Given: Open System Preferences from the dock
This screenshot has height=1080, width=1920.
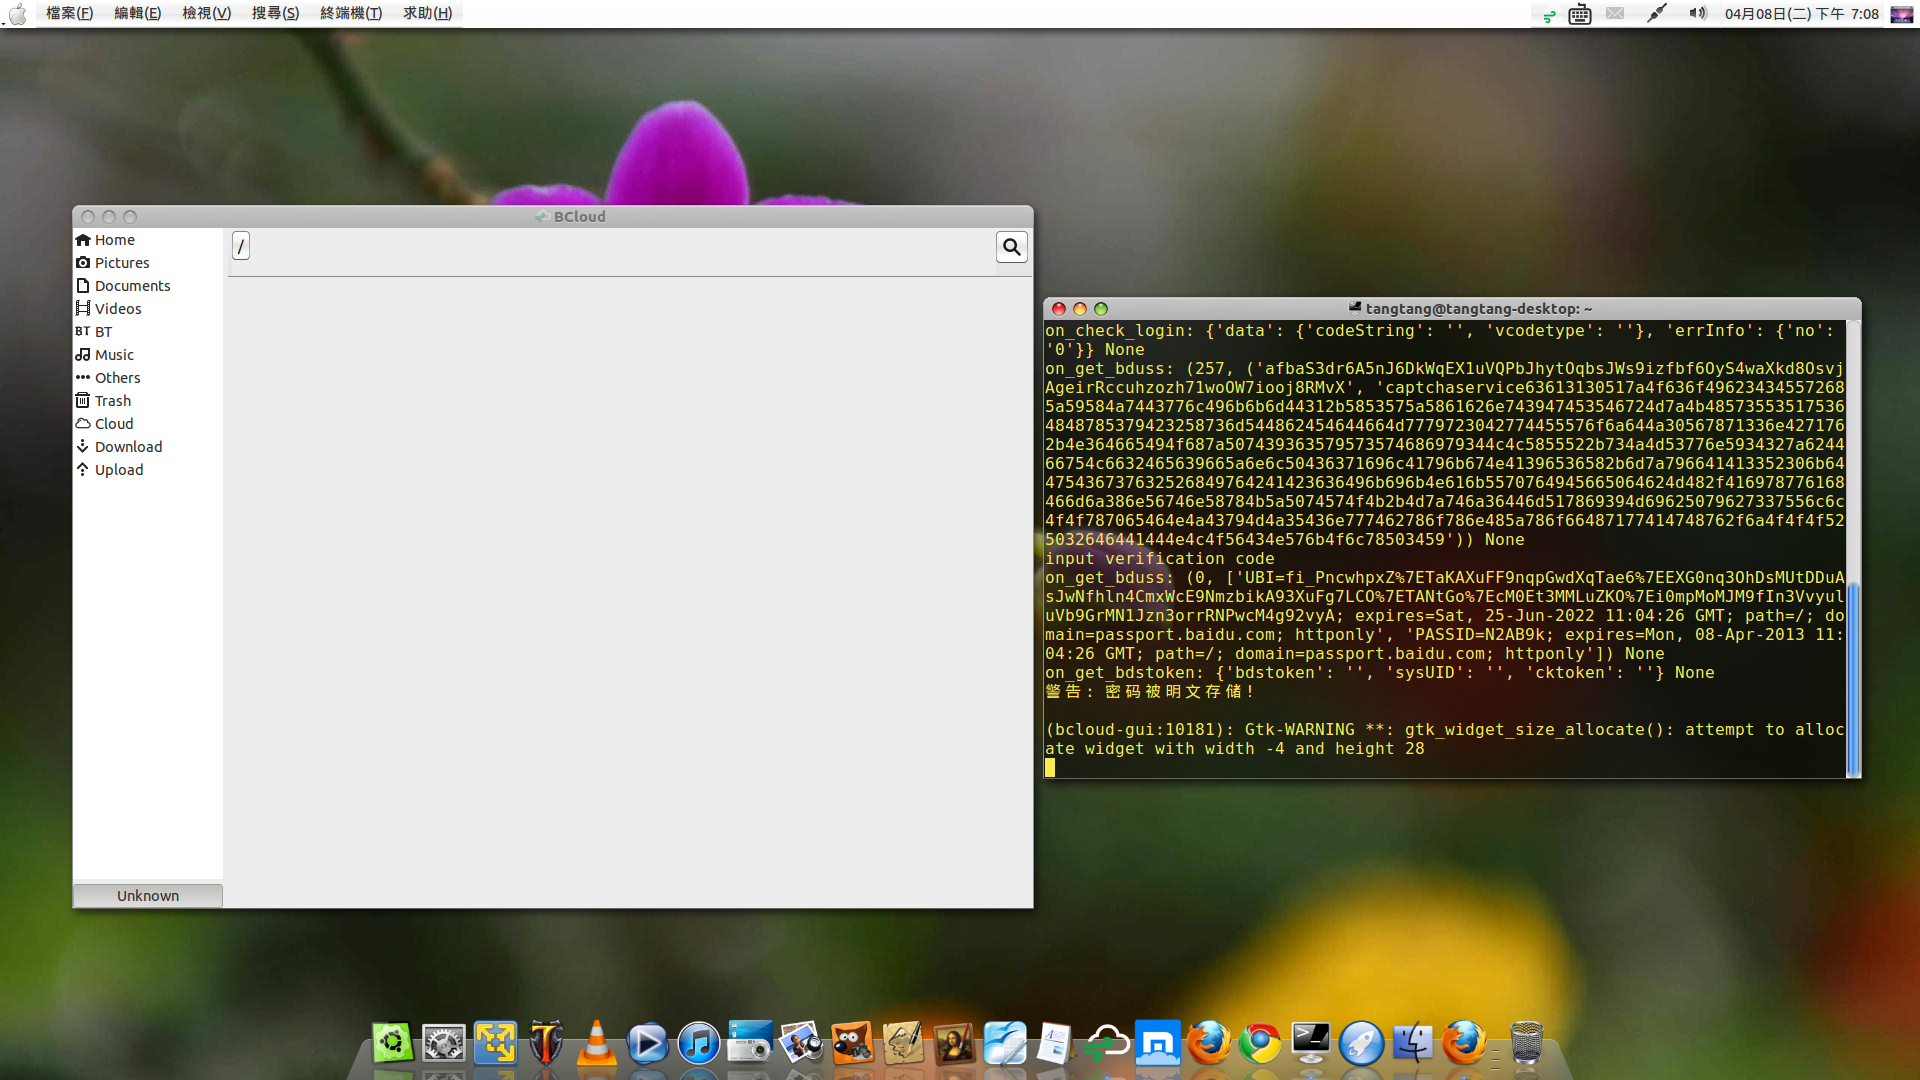Looking at the screenshot, I should [x=444, y=1043].
